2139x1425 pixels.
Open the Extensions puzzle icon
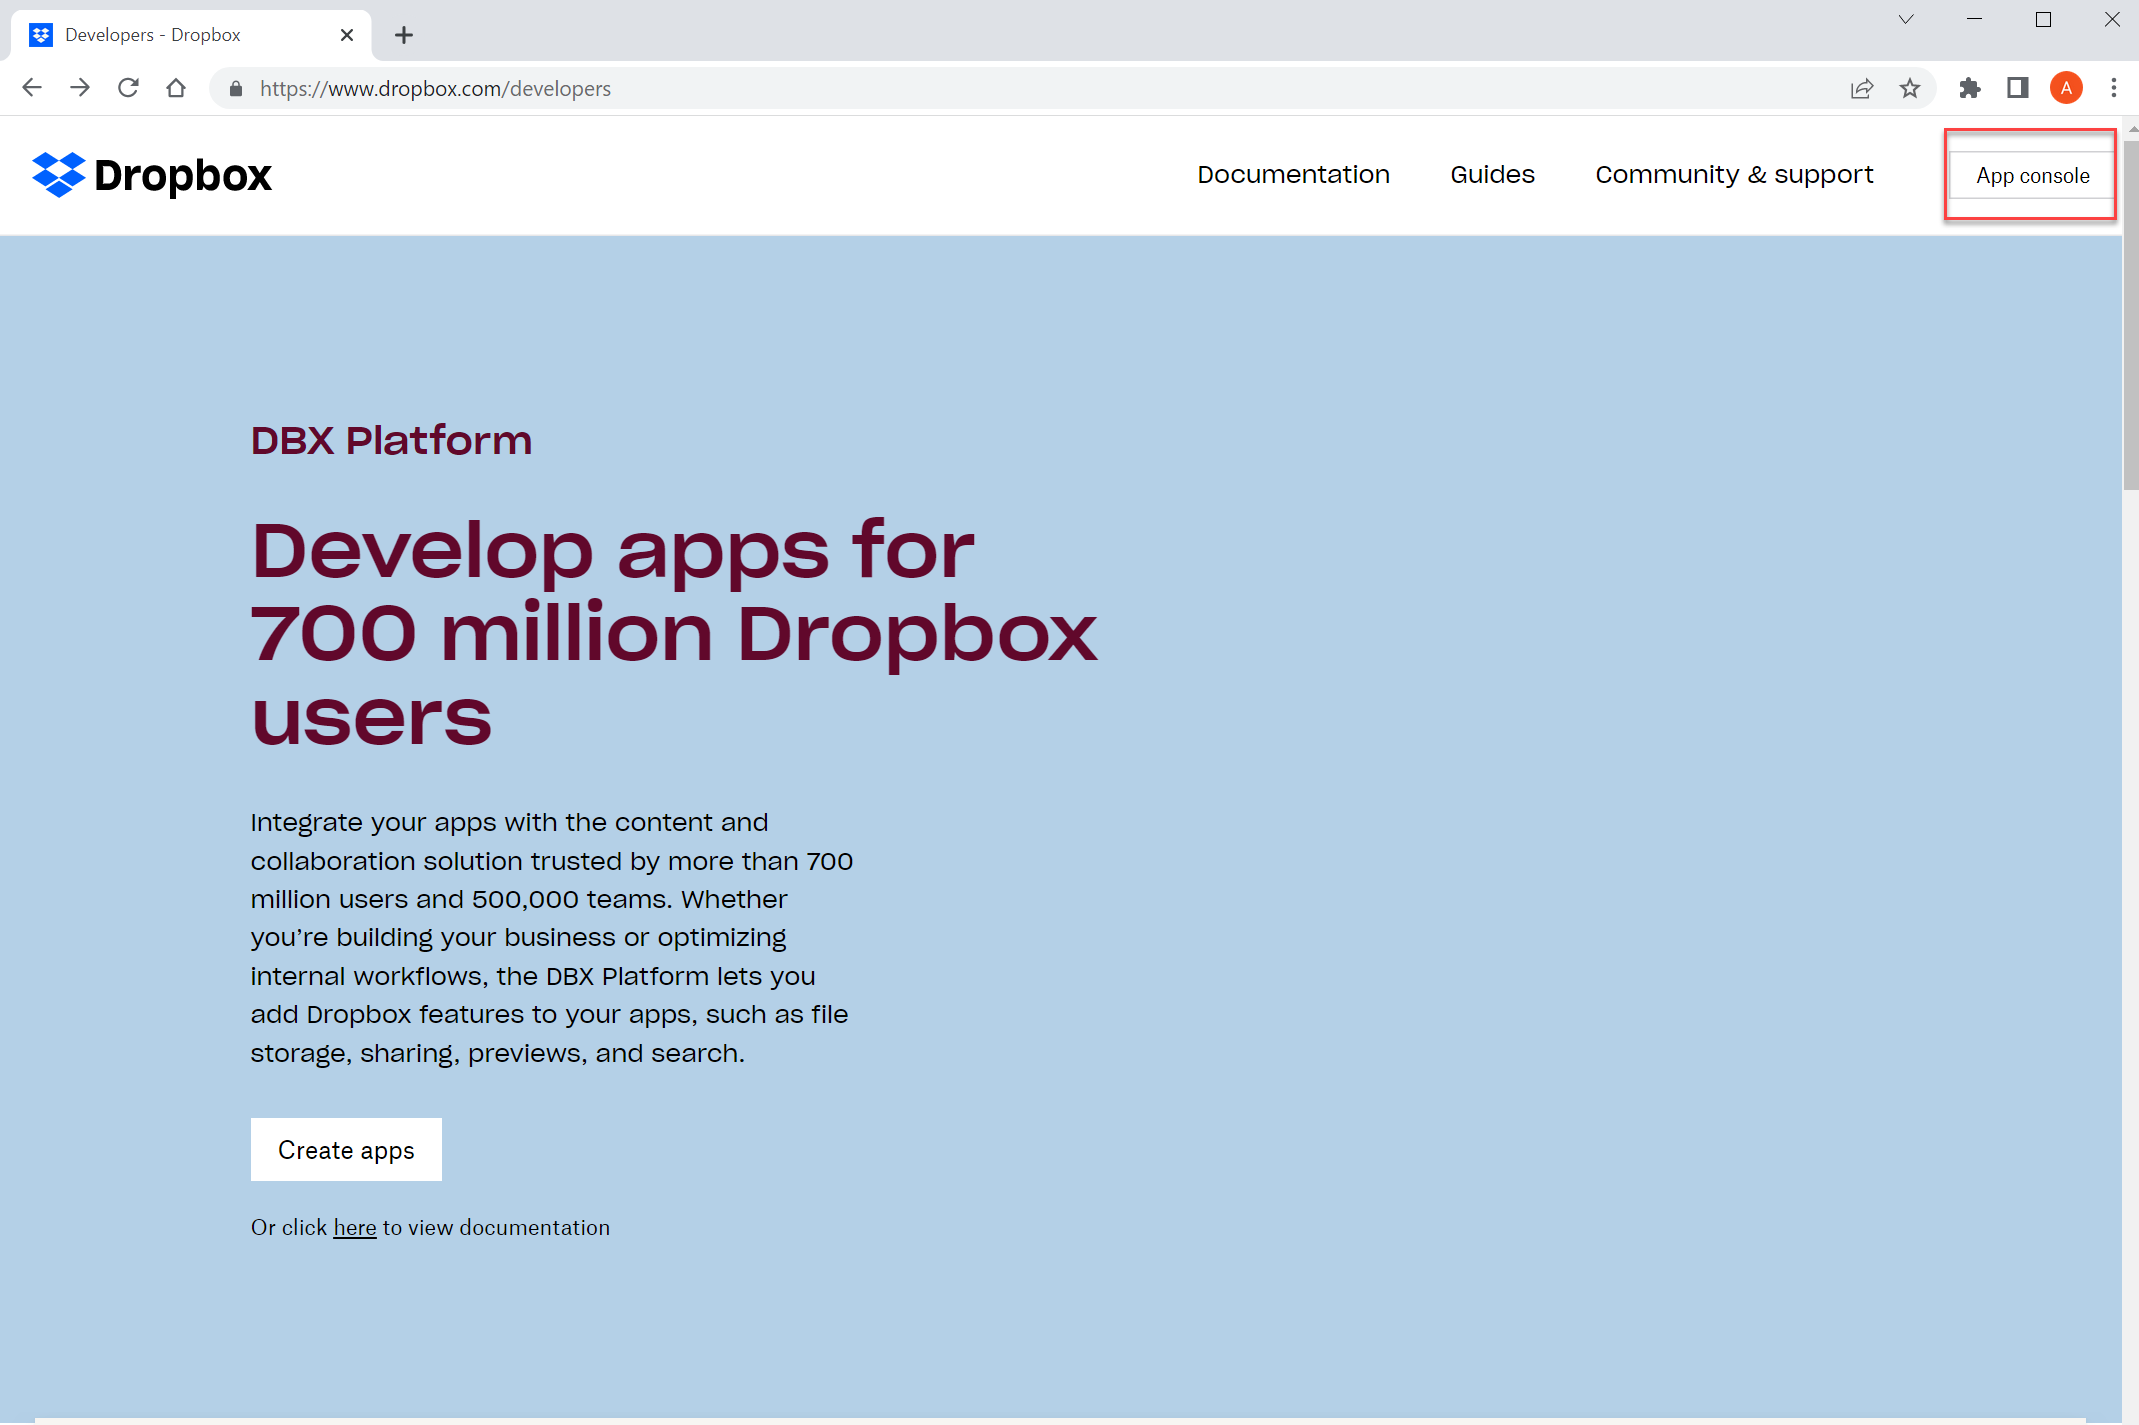[1970, 88]
